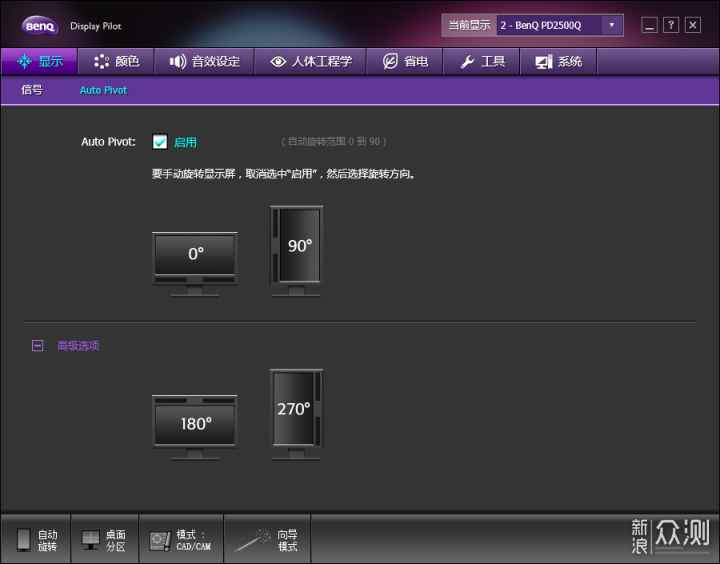
Task: Minimize the Display Pilot window
Action: coord(649,25)
